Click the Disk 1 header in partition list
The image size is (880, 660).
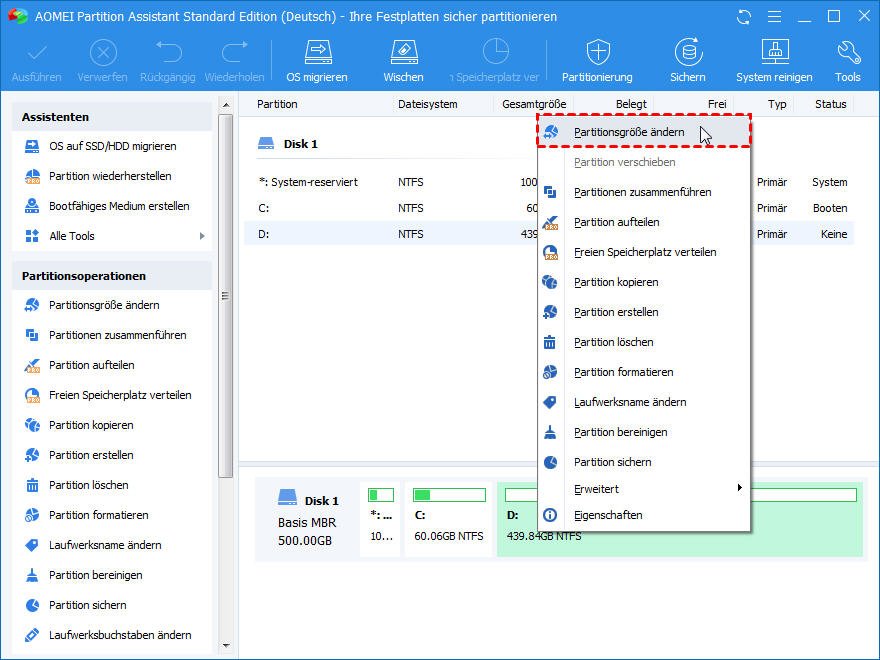pos(287,144)
